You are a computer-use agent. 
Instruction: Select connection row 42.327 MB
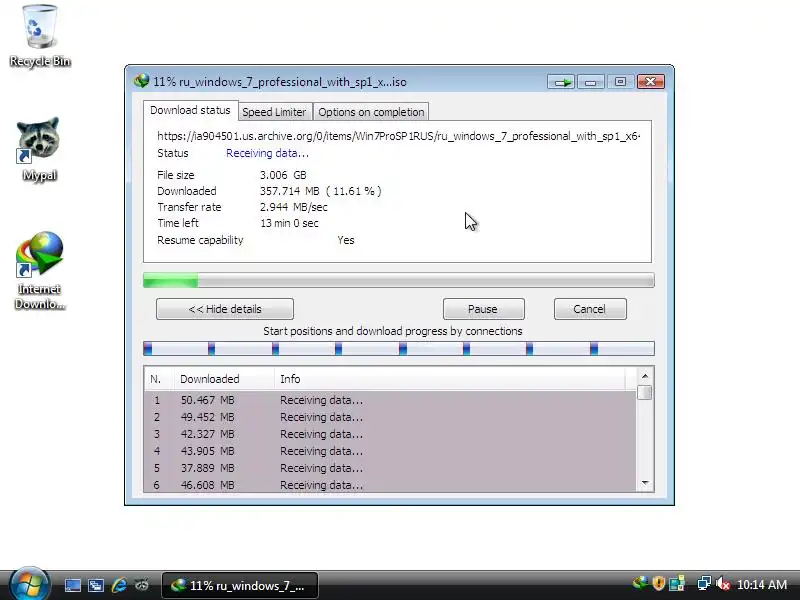point(390,434)
